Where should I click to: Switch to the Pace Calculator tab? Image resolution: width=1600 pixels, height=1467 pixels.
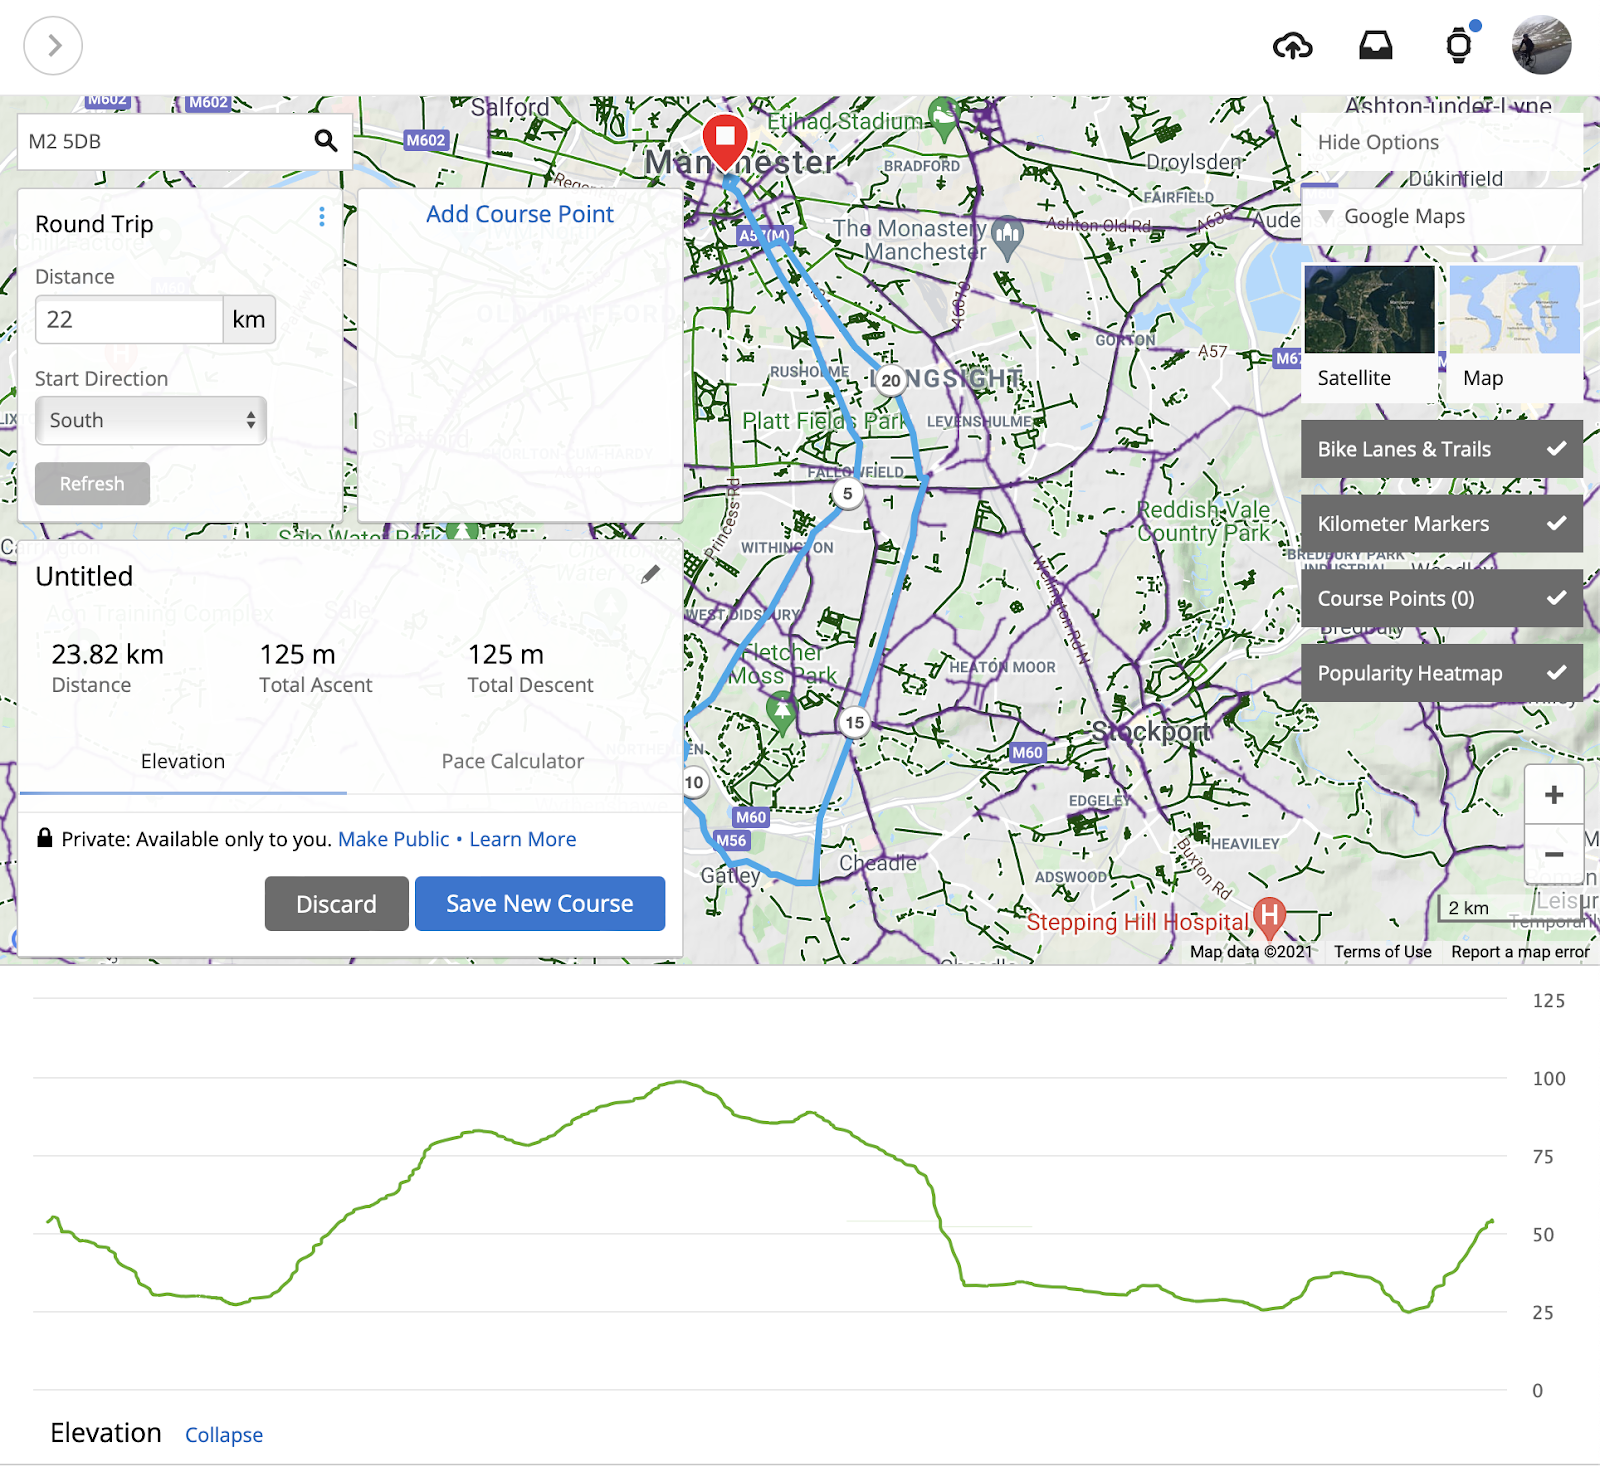click(513, 761)
